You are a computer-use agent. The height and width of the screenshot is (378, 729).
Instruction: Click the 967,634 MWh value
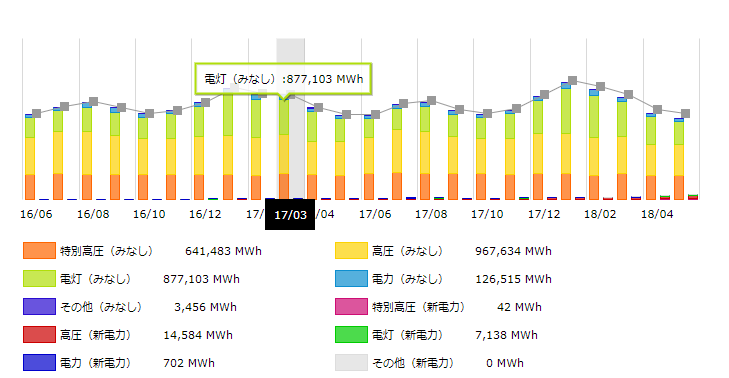coord(513,251)
